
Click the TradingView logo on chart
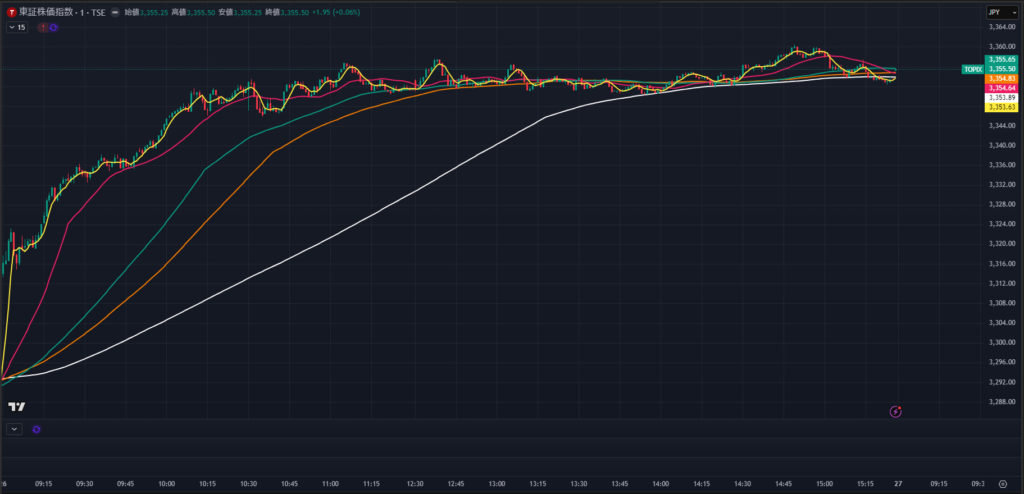(x=16, y=406)
